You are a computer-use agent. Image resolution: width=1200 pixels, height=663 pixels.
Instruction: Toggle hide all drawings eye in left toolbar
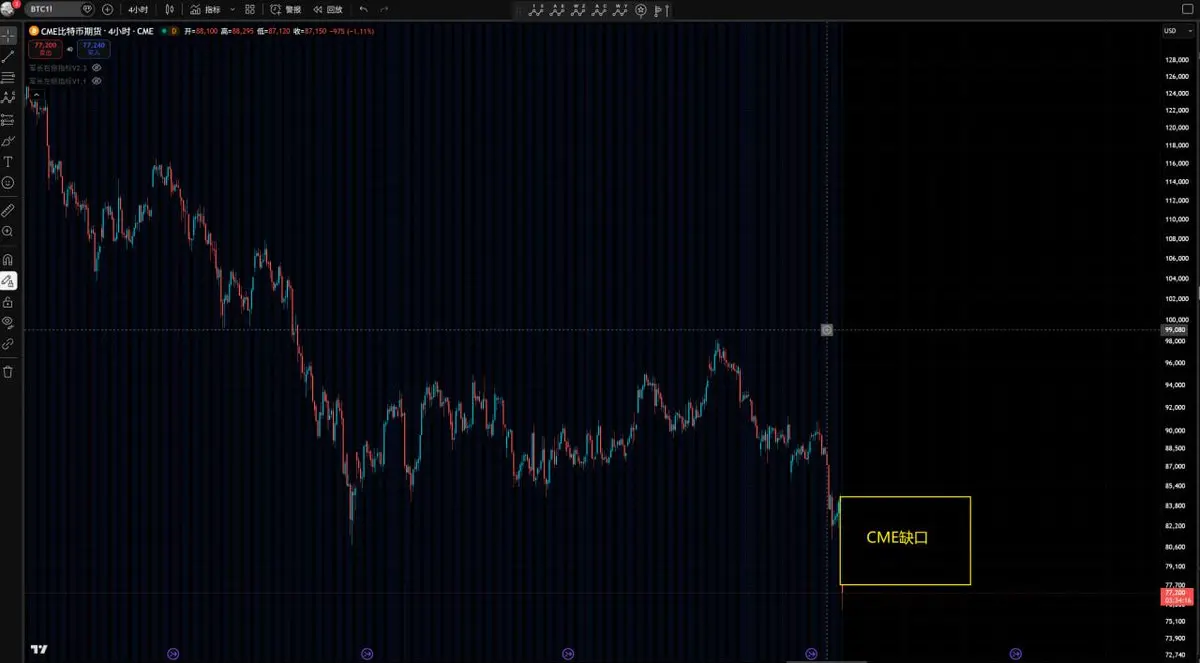(8, 323)
